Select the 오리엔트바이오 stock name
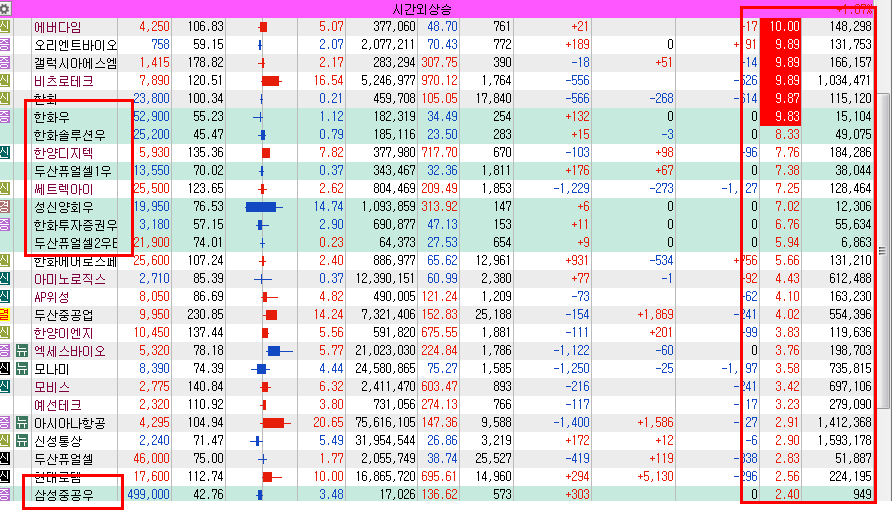893x510 pixels. pos(75,44)
